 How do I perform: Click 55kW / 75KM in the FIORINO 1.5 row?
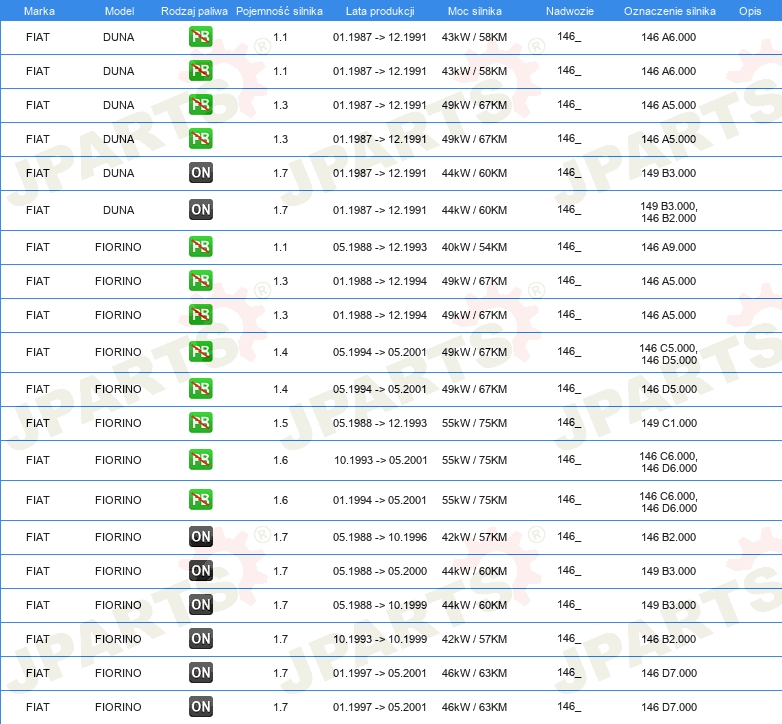pos(474,423)
